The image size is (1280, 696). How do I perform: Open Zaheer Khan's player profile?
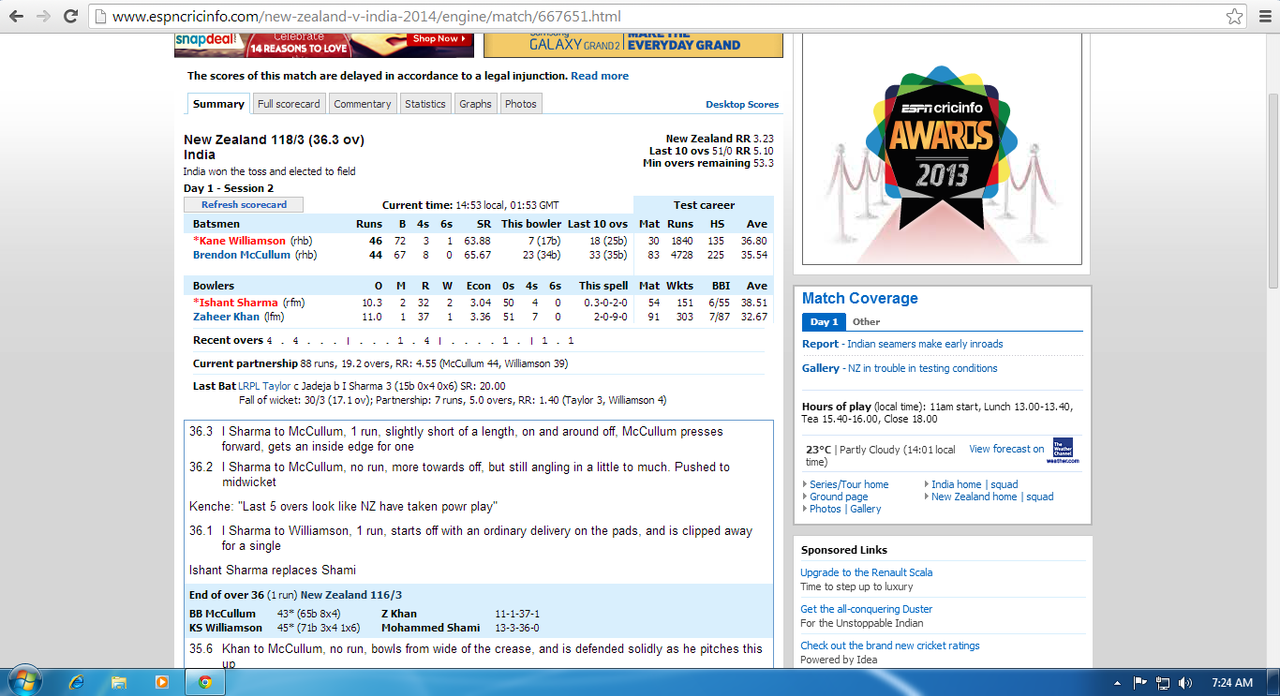click(x=226, y=317)
